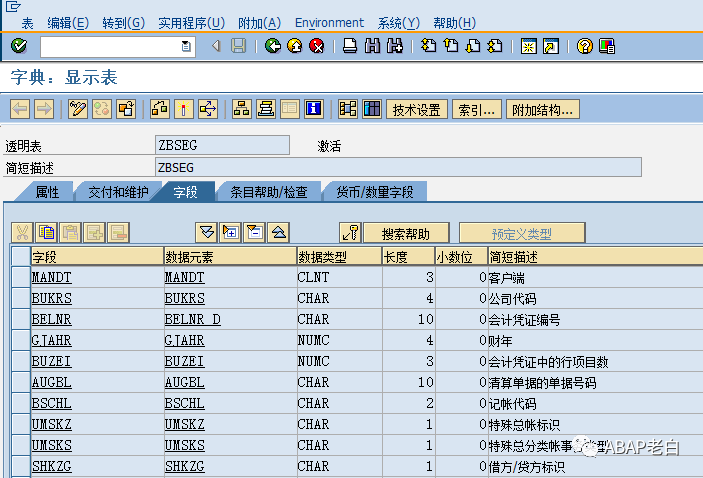The height and width of the screenshot is (478, 703).
Task: Click the 索引... button
Action: point(476,109)
